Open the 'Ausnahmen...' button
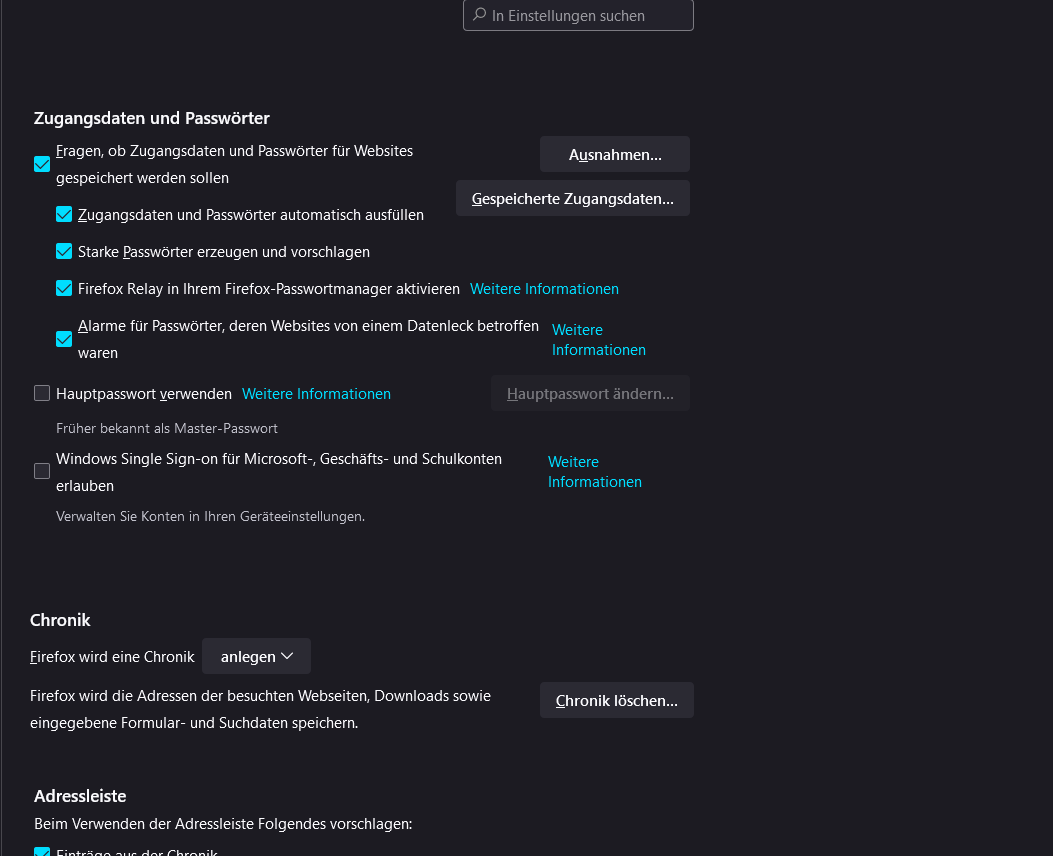The image size is (1053, 856). click(615, 155)
